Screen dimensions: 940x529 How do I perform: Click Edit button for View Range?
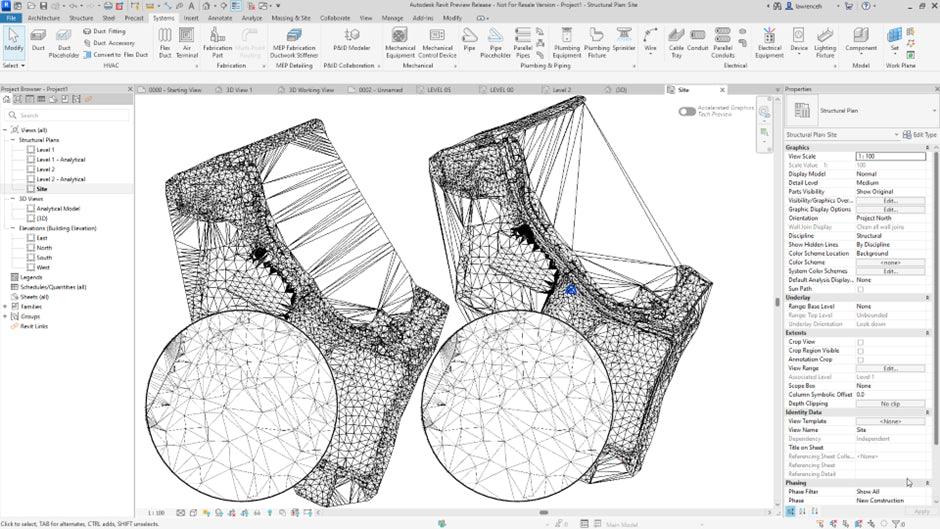[890, 368]
